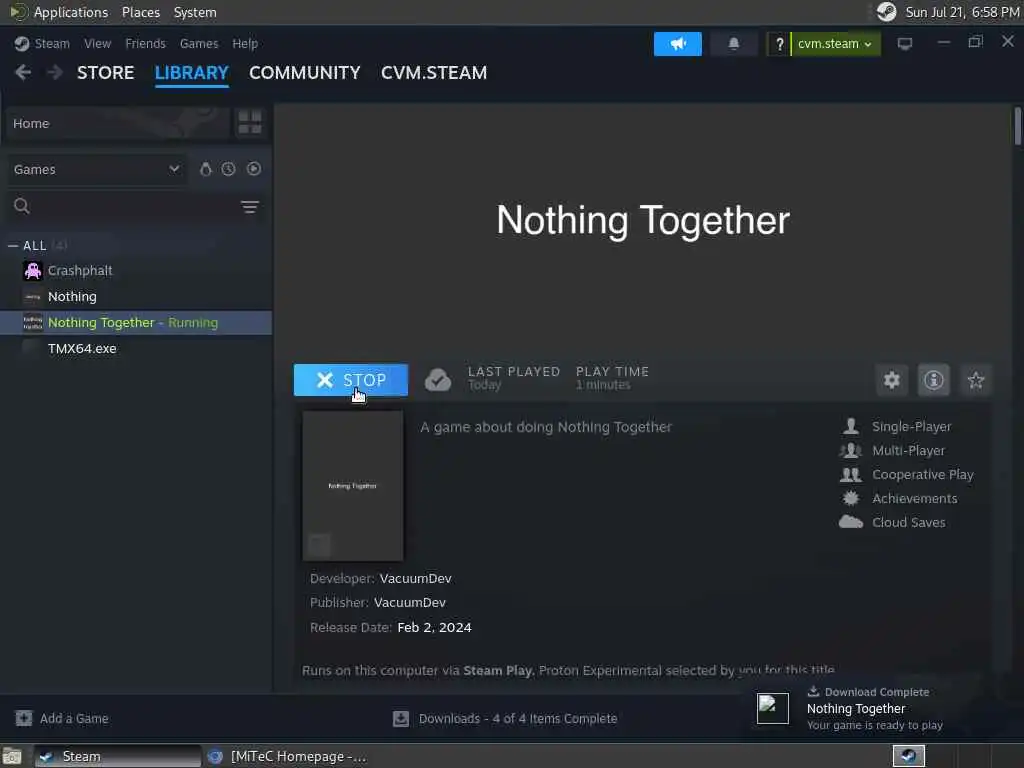The width and height of the screenshot is (1024, 768).
Task: Open the cvm.steam account dropdown
Action: pyautogui.click(x=835, y=44)
